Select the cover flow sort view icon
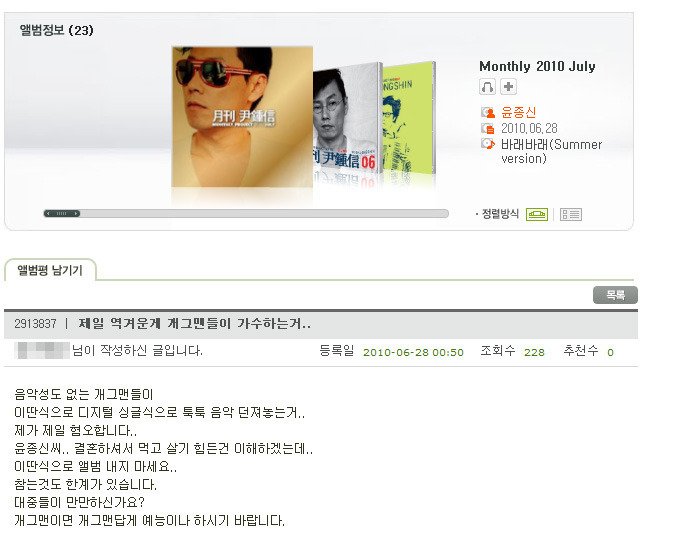This screenshot has width=690, height=544. coord(537,214)
